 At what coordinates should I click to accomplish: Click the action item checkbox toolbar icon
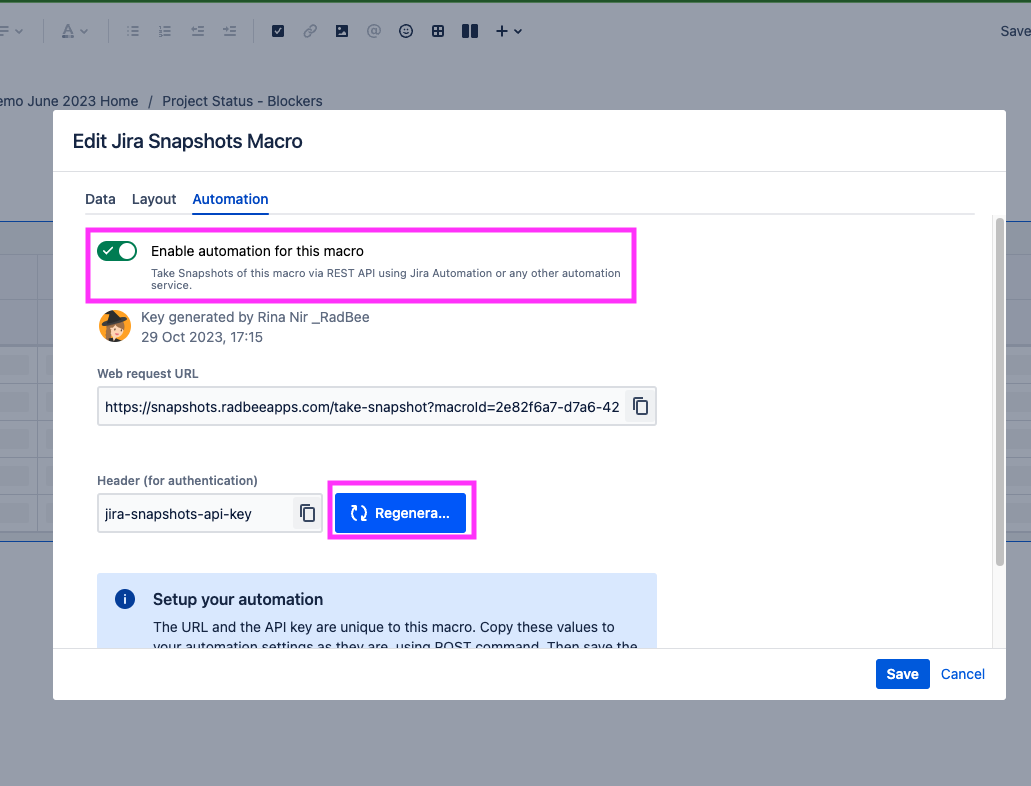tap(278, 31)
